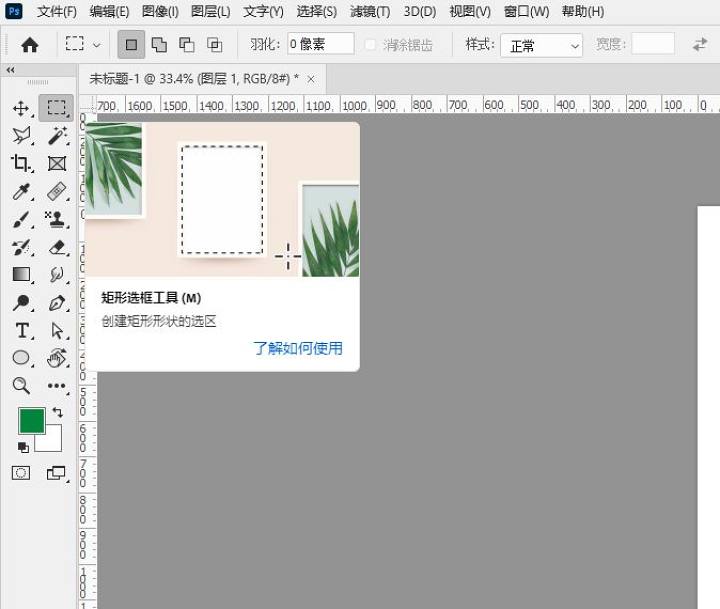Click the tooltip preview image
720x609 pixels.
coord(222,199)
